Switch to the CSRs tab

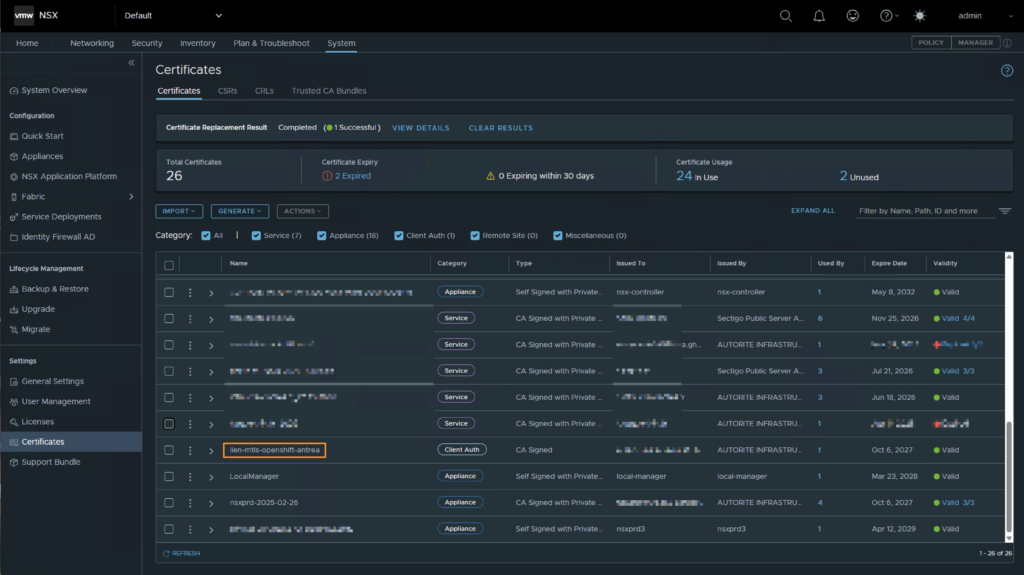click(x=227, y=91)
